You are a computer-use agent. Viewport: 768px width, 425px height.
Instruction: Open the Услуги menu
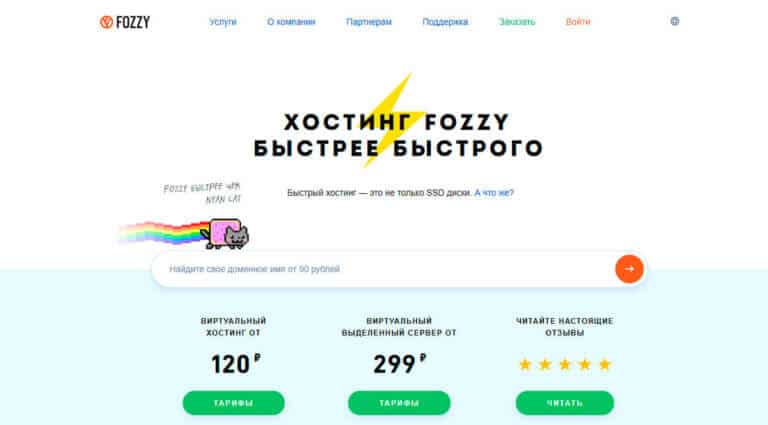click(x=223, y=22)
